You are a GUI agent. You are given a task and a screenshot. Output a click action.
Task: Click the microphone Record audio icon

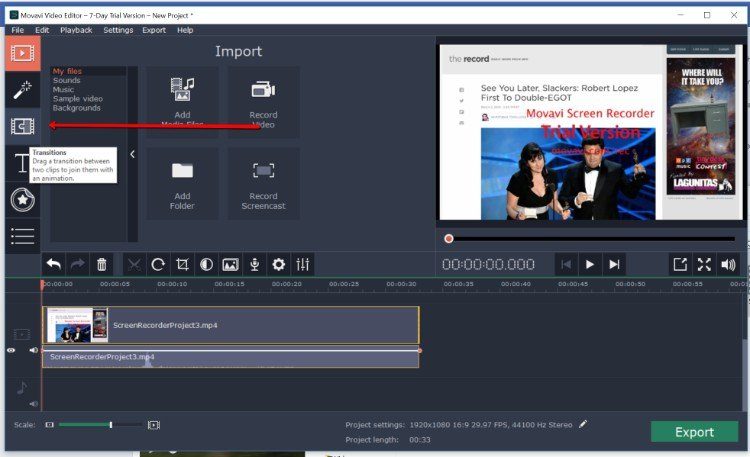coord(254,264)
